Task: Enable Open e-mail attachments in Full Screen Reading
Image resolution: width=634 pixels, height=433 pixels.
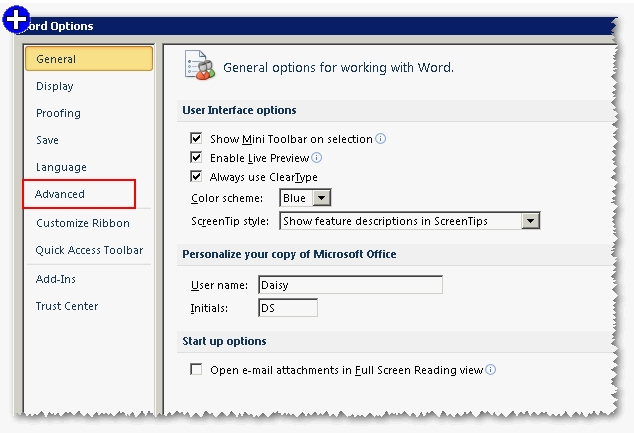Action: (x=196, y=370)
